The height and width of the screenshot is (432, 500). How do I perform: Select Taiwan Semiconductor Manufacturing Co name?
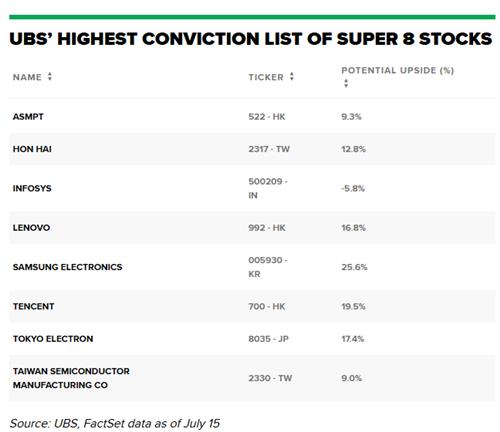click(71, 378)
